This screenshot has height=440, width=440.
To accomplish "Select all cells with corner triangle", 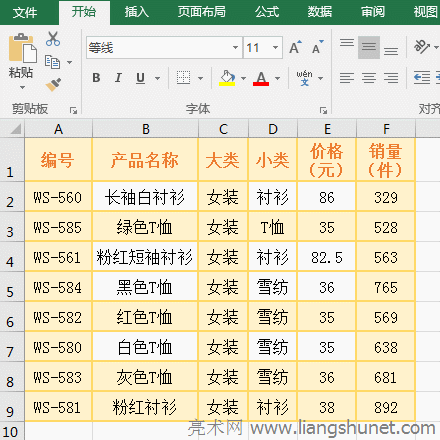I will pos(15,129).
